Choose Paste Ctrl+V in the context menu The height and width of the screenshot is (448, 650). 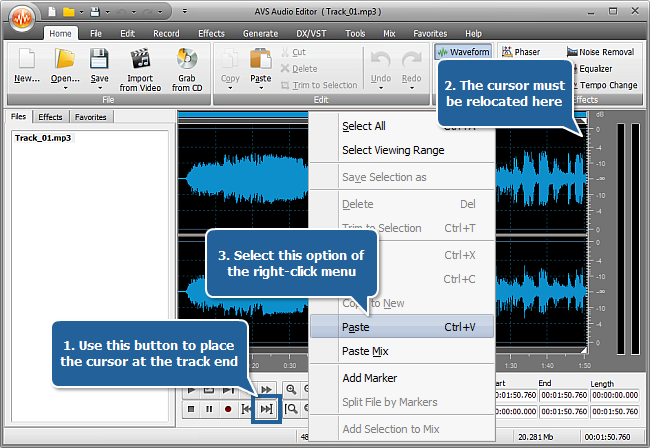[x=402, y=327]
